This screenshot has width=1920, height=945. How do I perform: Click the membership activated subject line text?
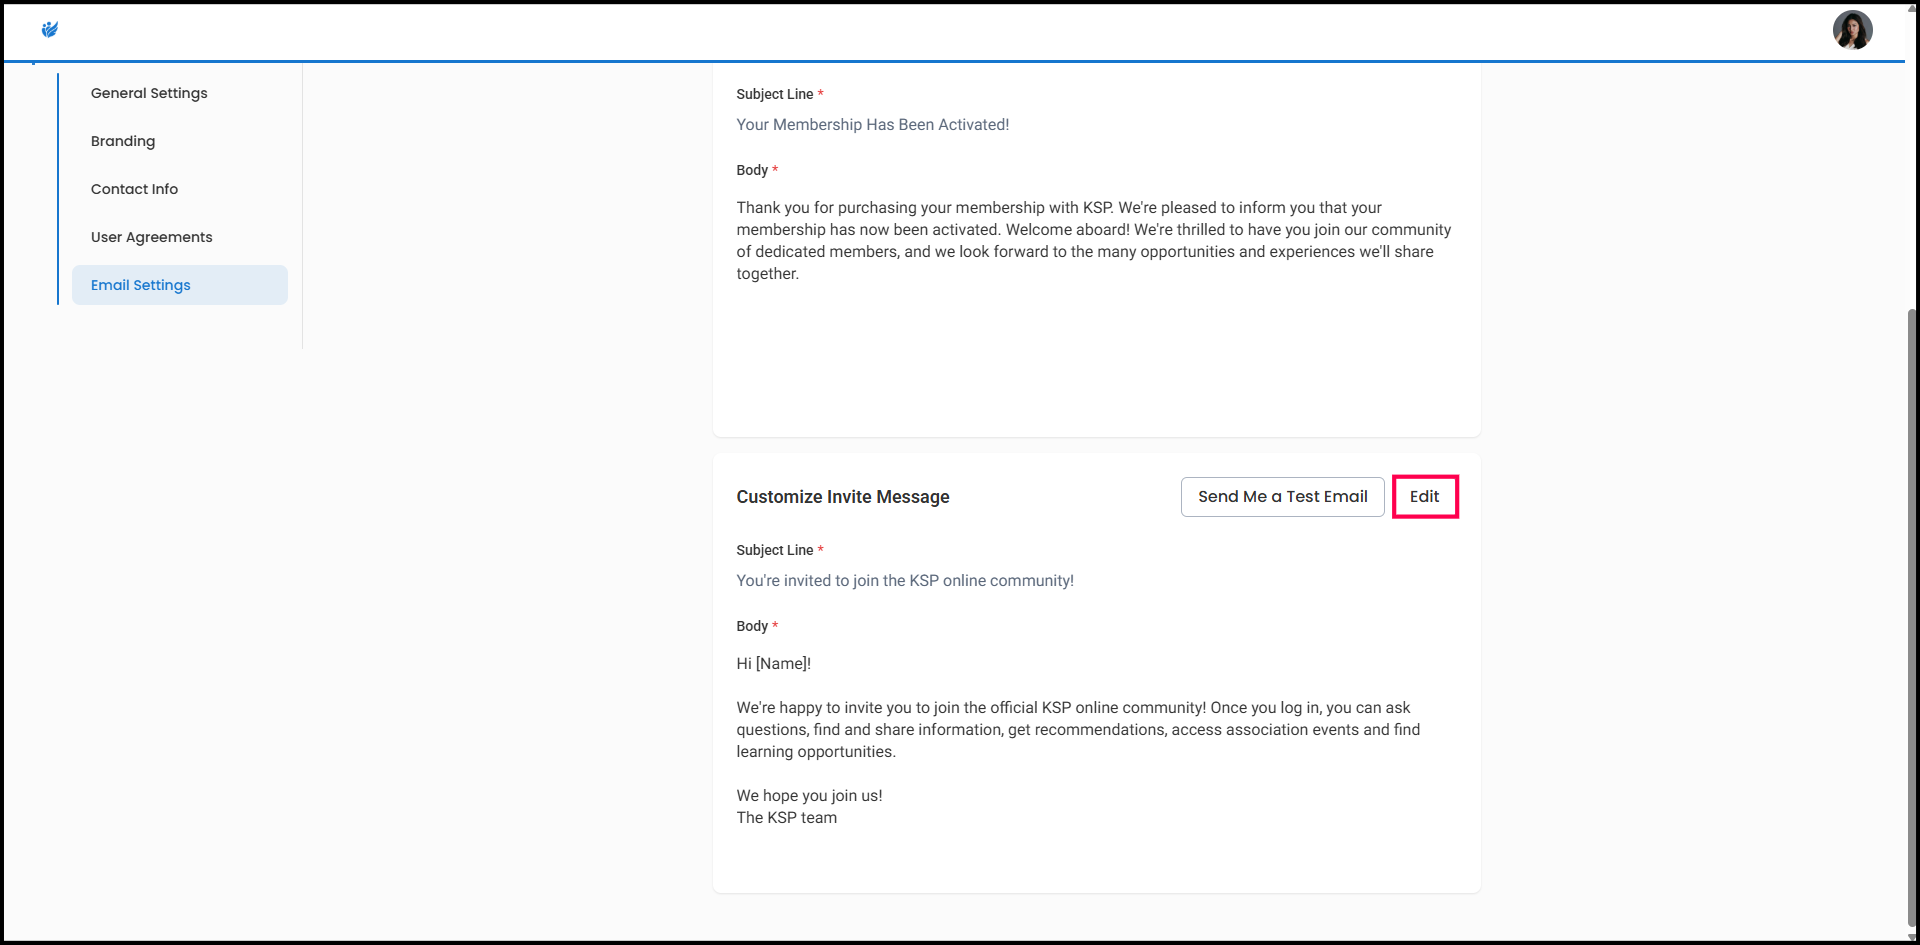[872, 125]
